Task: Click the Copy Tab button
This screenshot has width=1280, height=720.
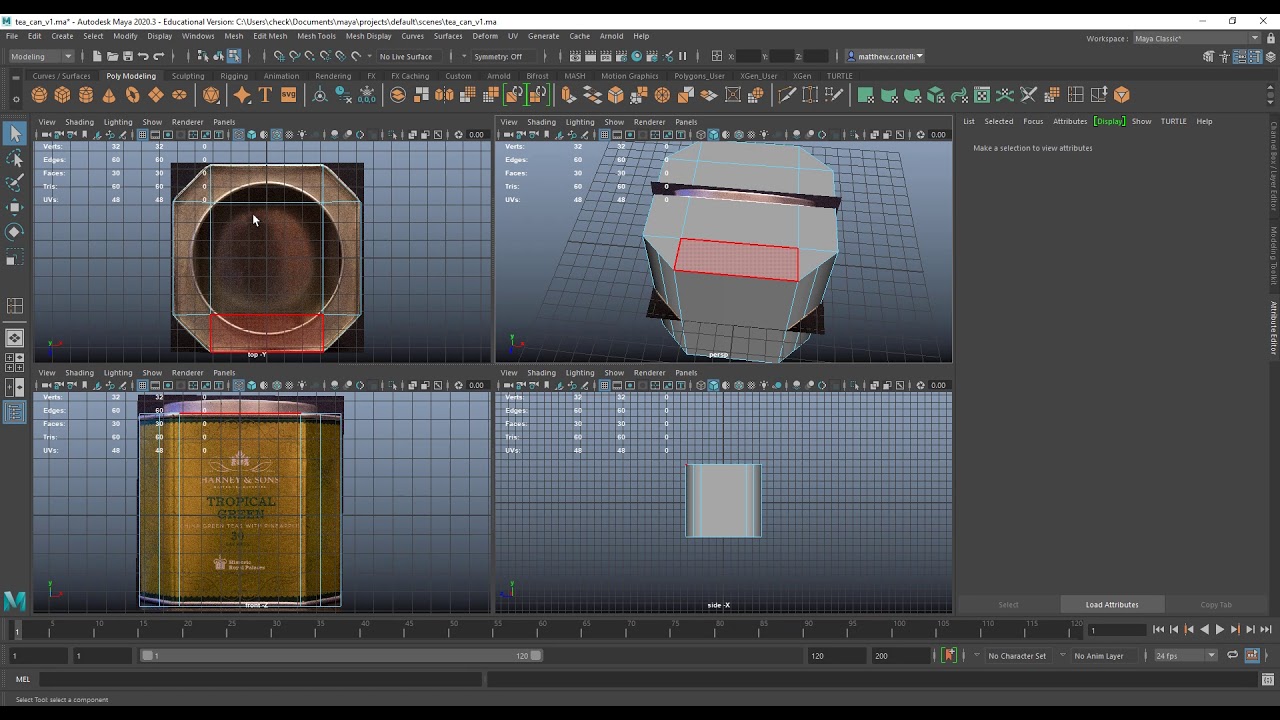Action: 1216,604
